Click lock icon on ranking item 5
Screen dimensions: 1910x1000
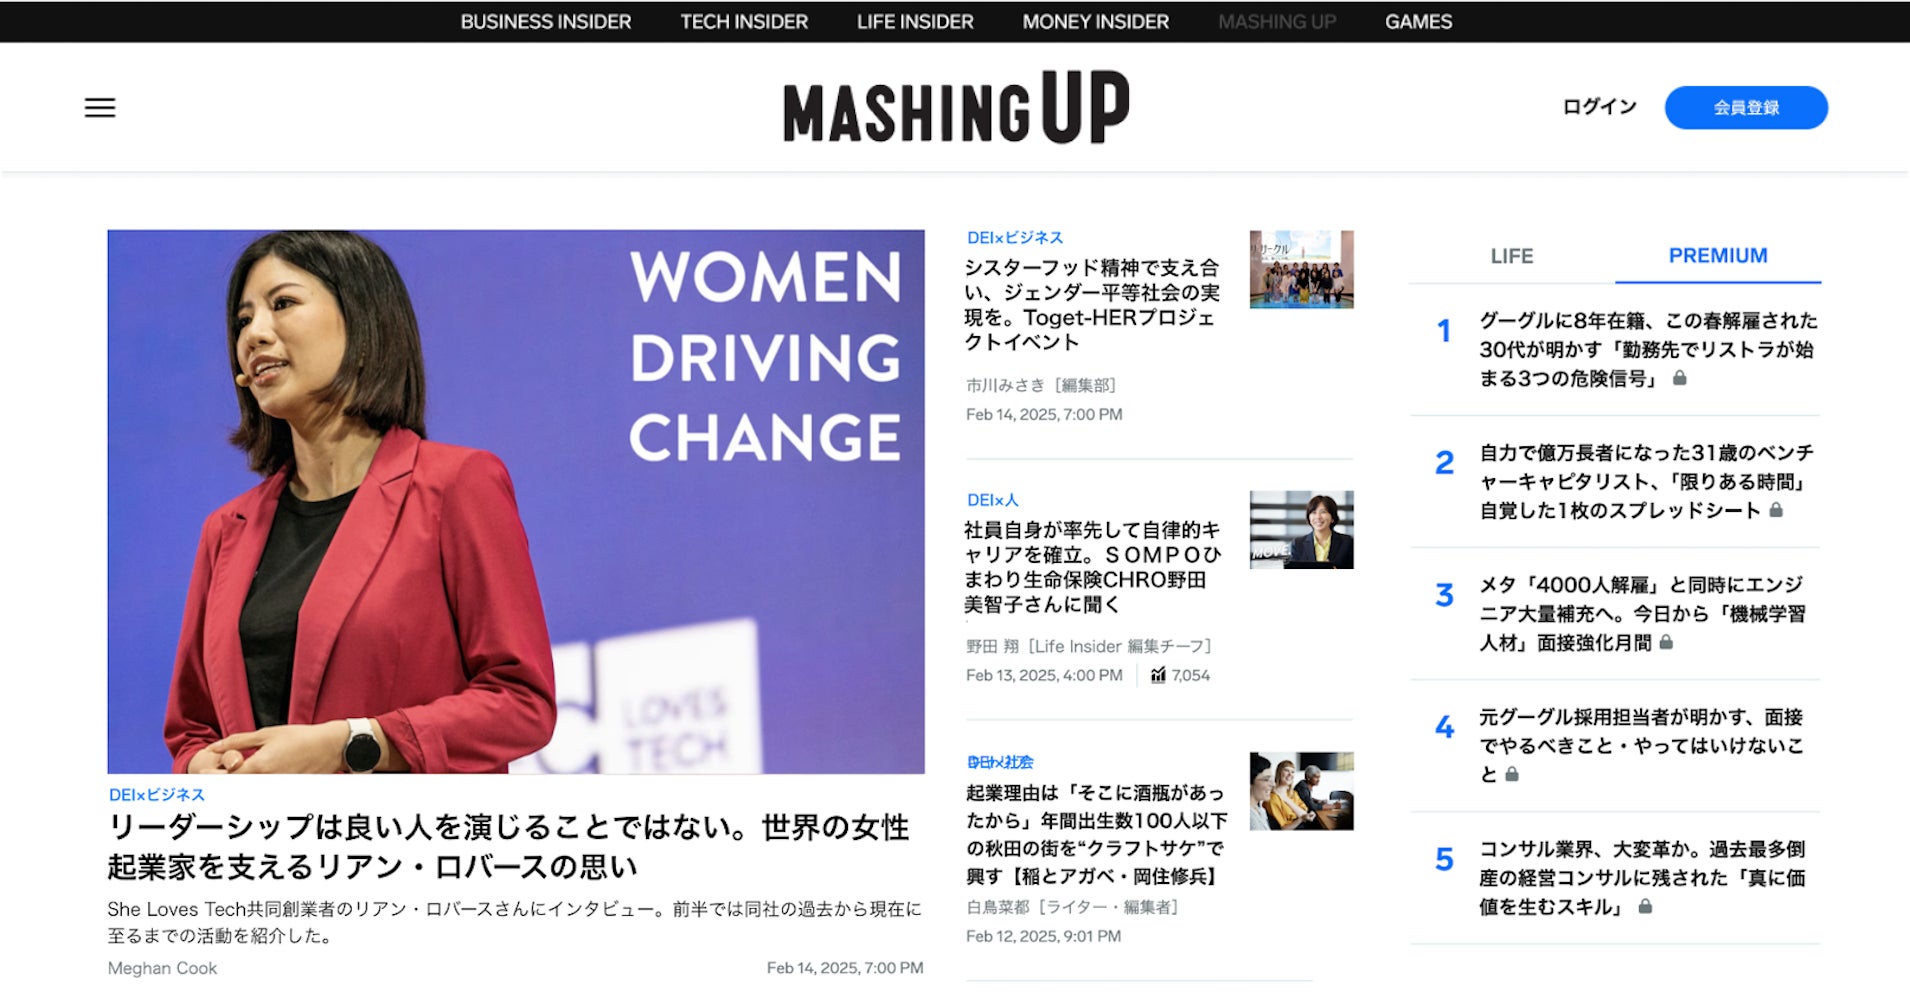[x=1645, y=906]
